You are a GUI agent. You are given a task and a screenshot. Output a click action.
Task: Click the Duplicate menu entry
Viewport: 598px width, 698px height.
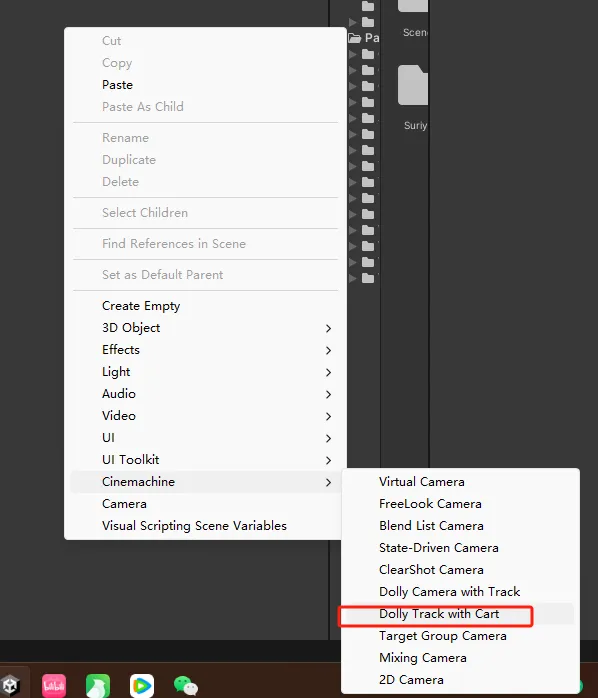pyautogui.click(x=205, y=159)
